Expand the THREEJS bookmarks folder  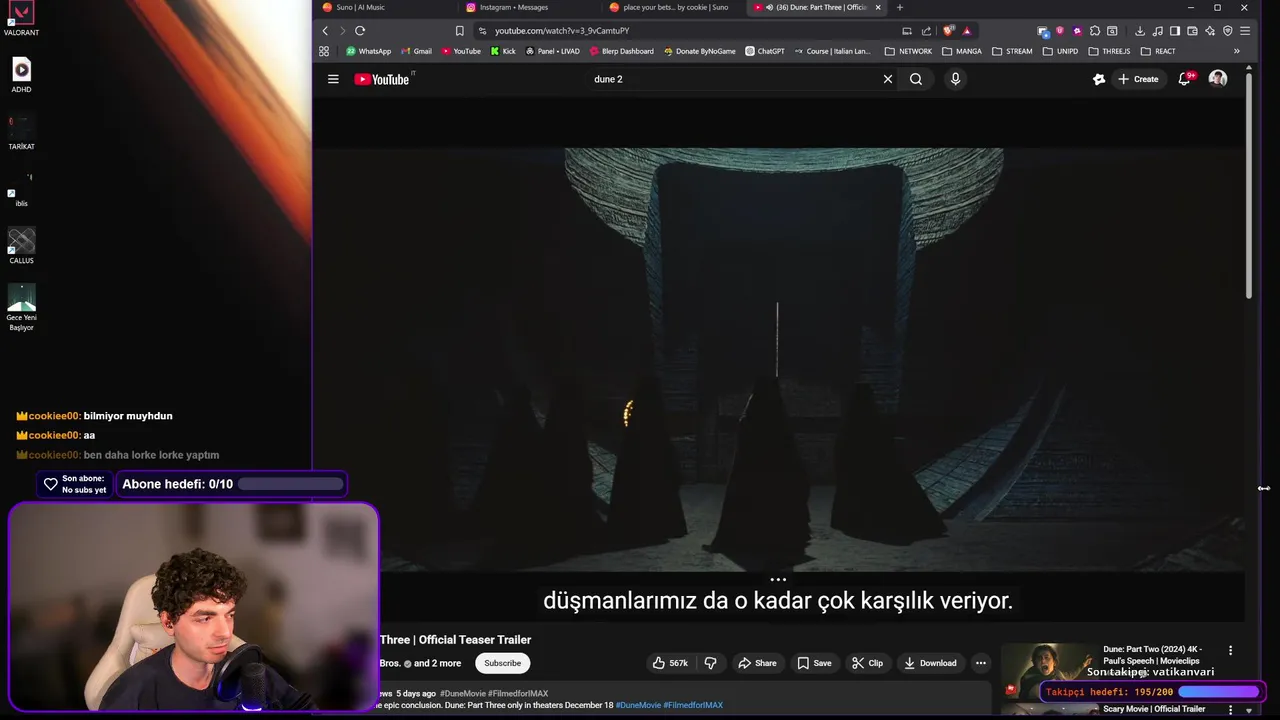pyautogui.click(x=1109, y=51)
